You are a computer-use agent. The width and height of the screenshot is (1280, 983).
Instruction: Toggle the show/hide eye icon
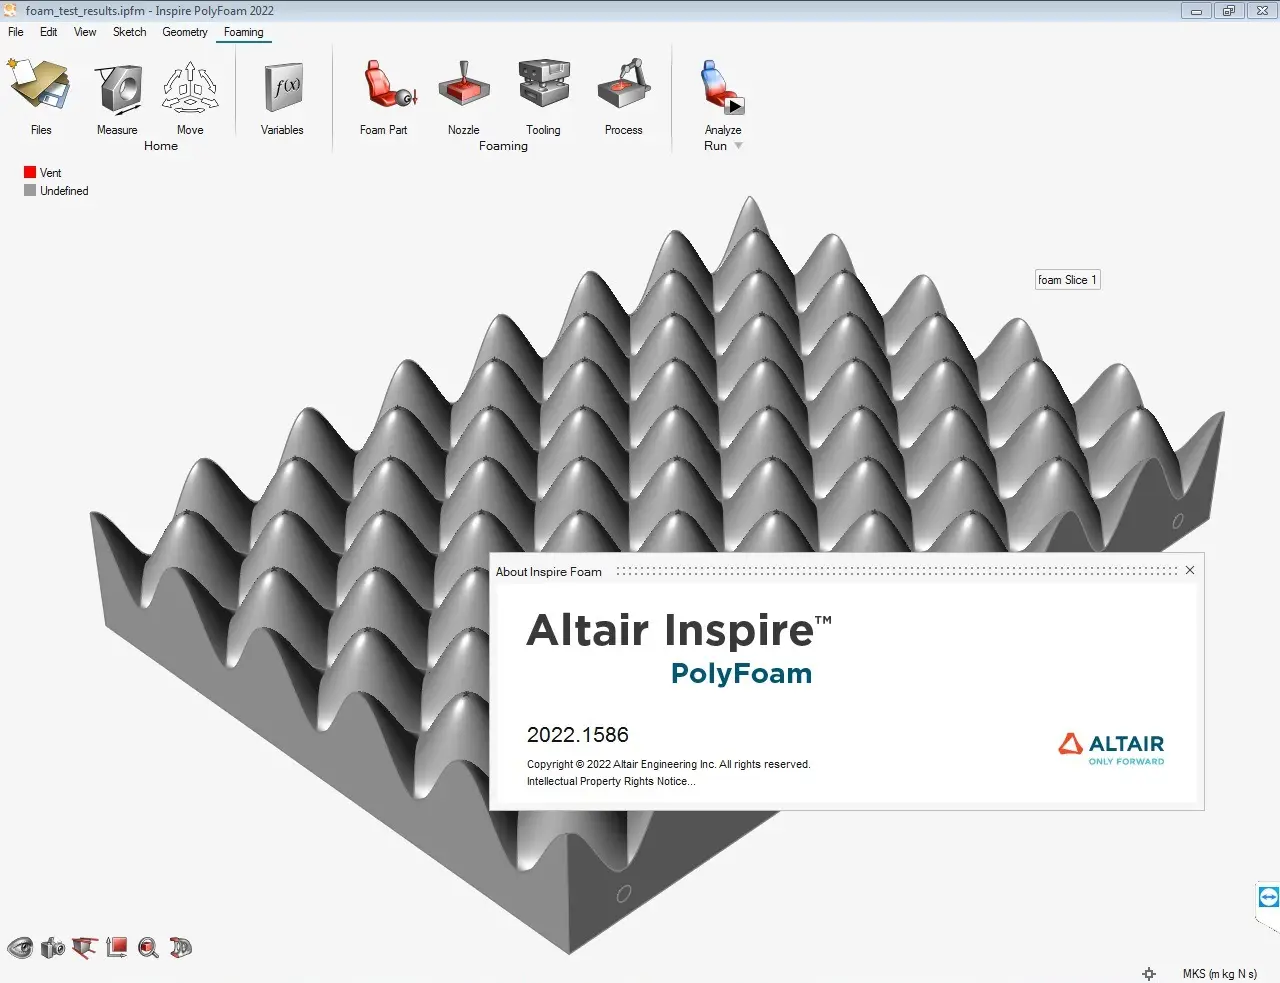[x=20, y=947]
